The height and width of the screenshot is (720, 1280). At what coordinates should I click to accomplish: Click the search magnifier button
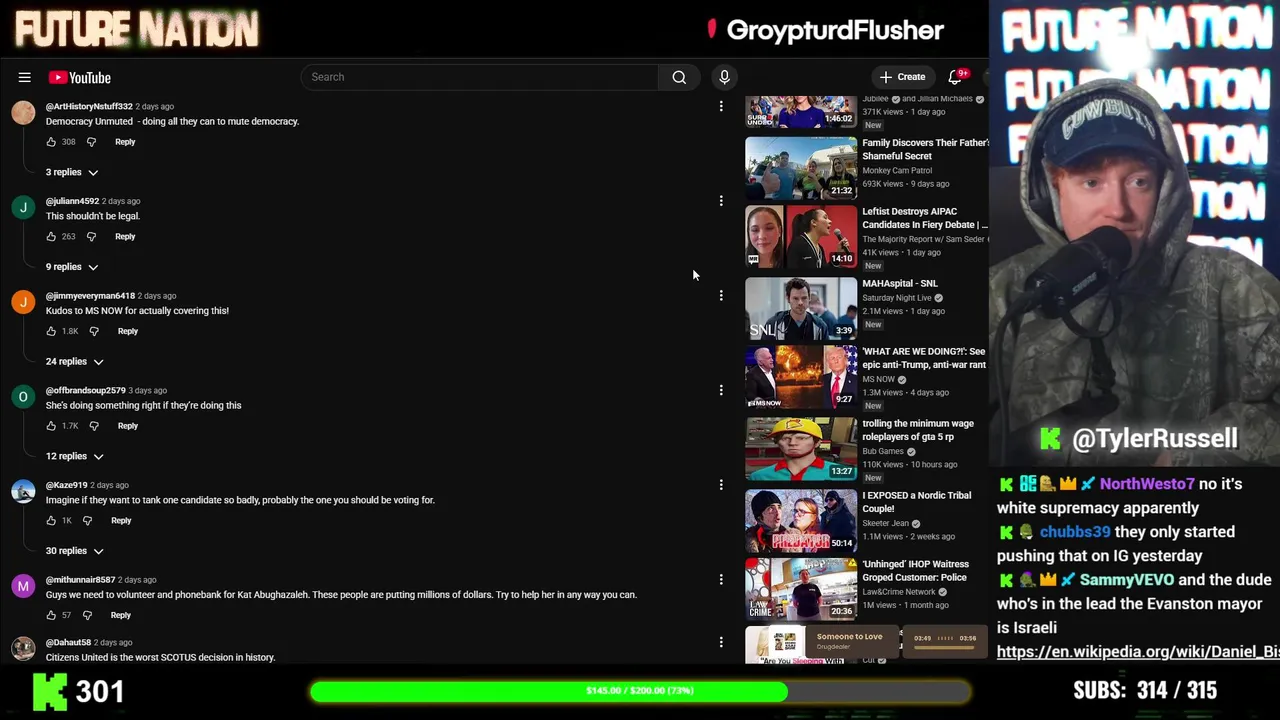point(679,77)
